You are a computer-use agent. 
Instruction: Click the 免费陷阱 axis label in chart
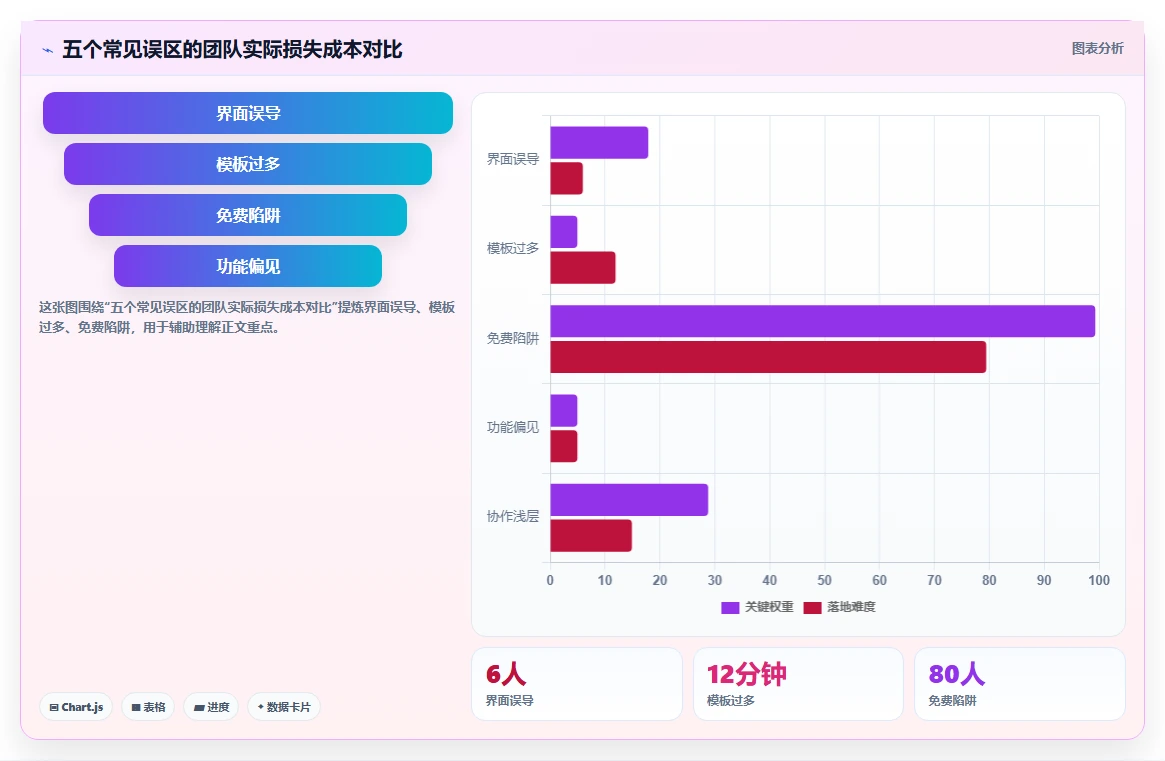tap(513, 338)
